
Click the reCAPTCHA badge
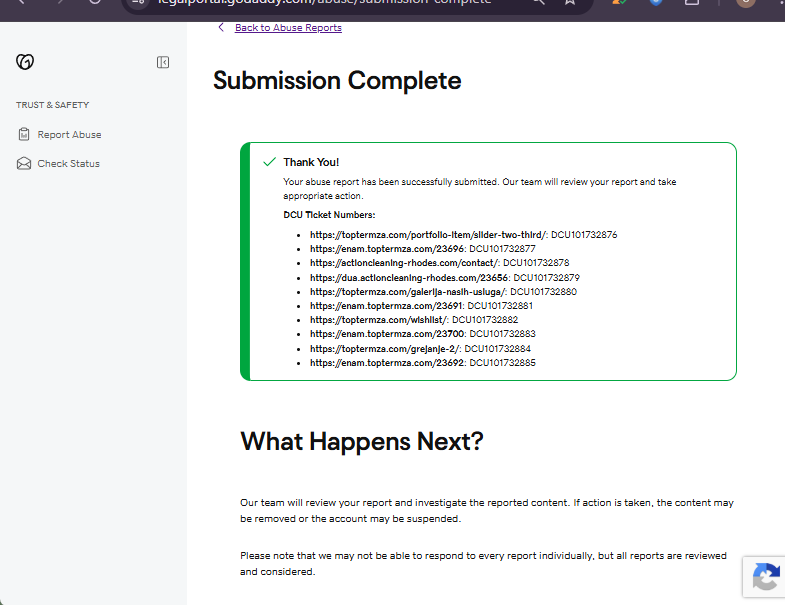(x=765, y=577)
